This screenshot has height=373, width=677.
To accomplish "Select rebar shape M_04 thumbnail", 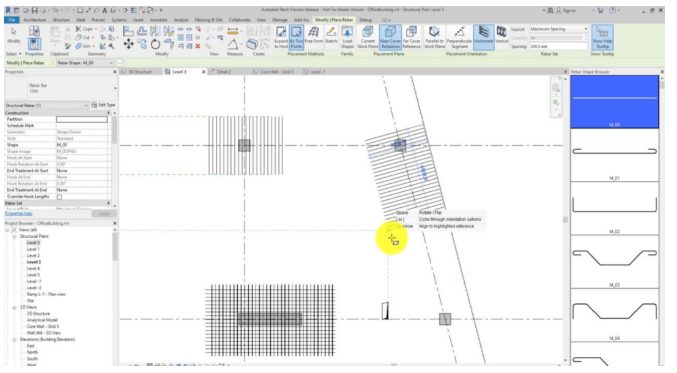I will point(614,316).
